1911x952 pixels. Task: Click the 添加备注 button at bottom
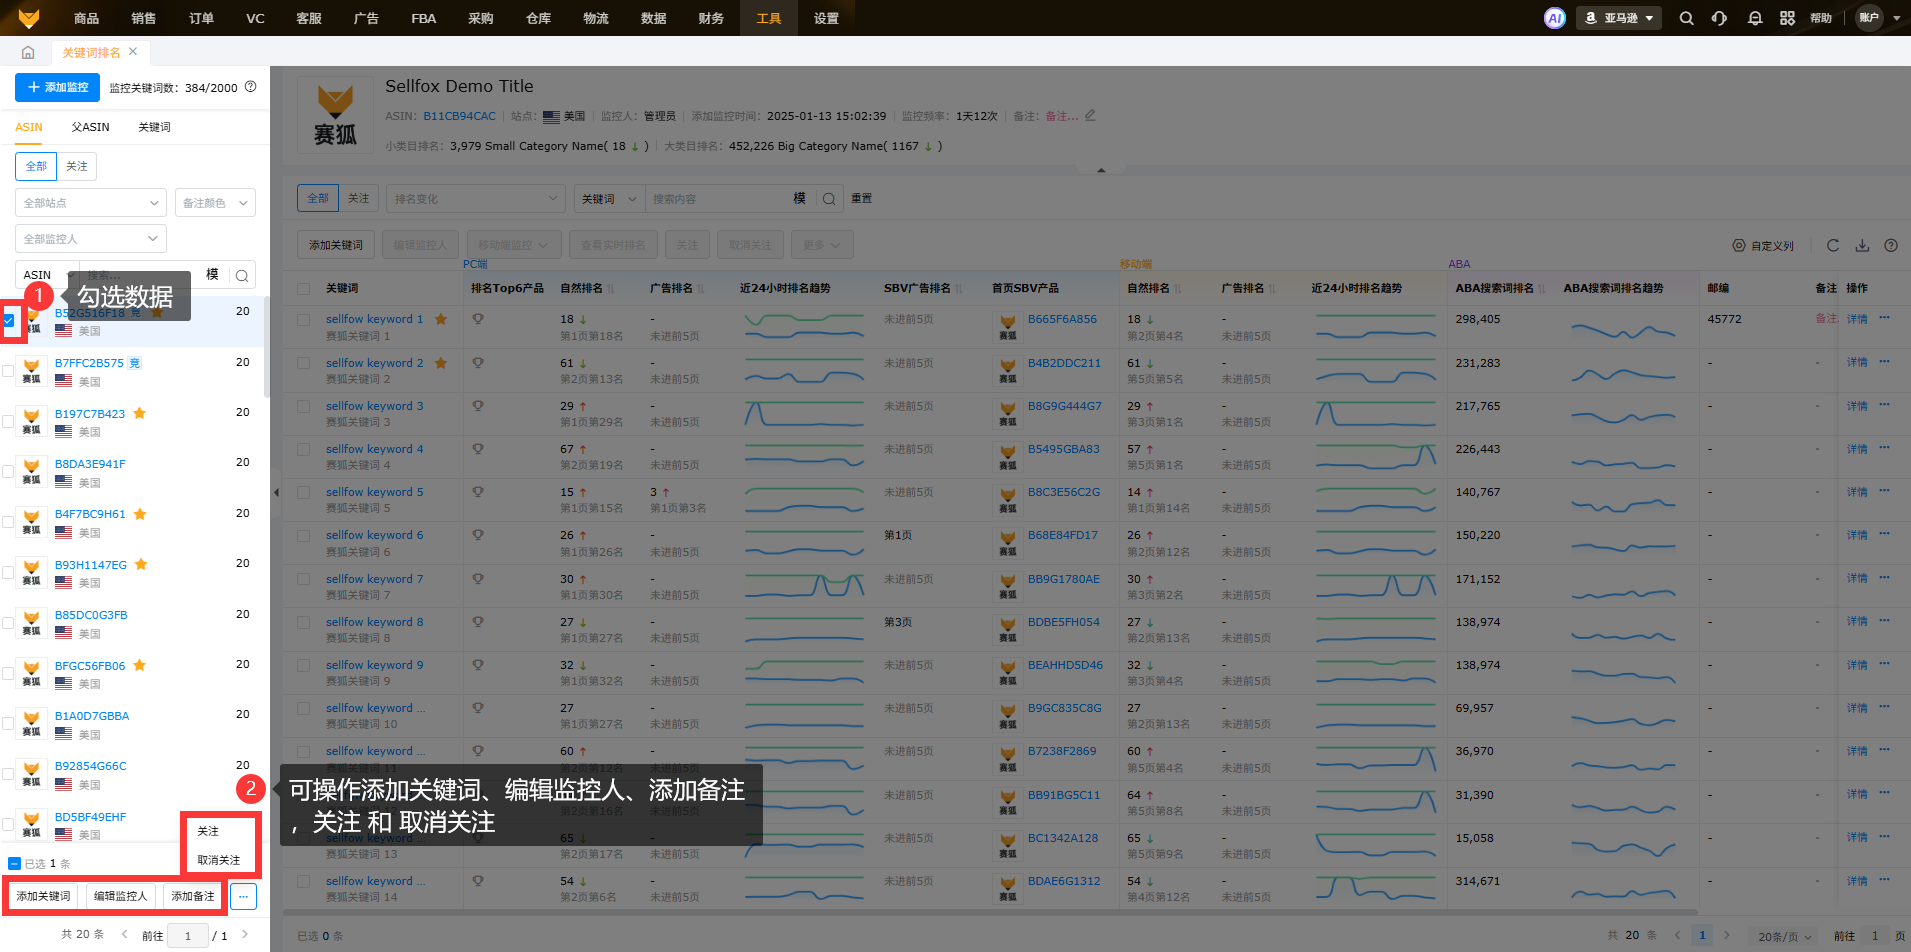click(x=192, y=896)
